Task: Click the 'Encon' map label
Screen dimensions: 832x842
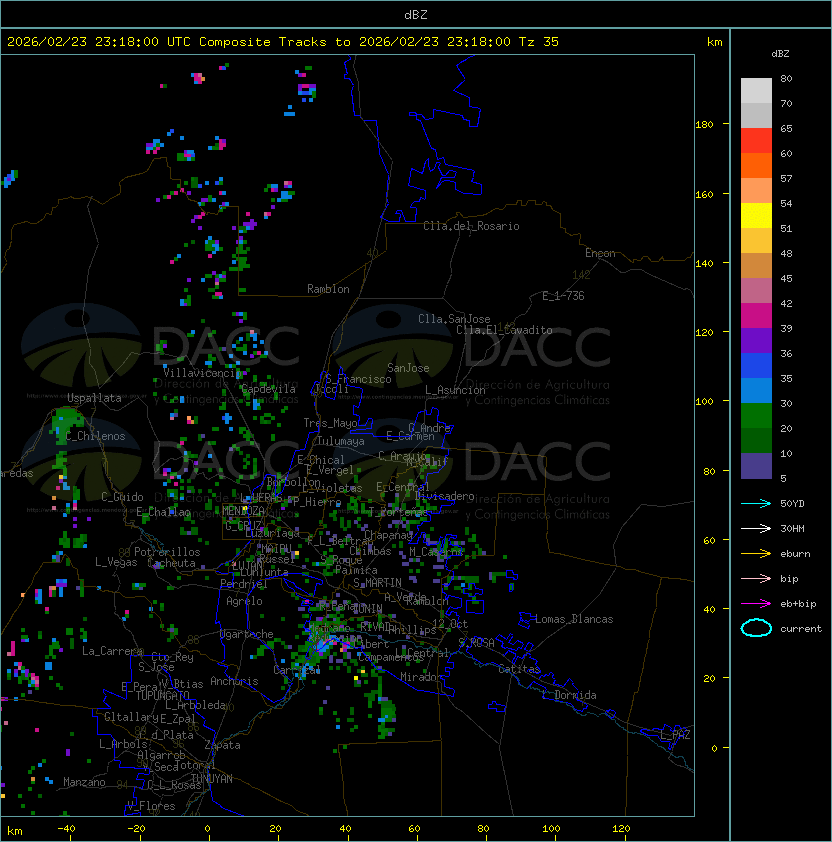Action: (x=600, y=253)
